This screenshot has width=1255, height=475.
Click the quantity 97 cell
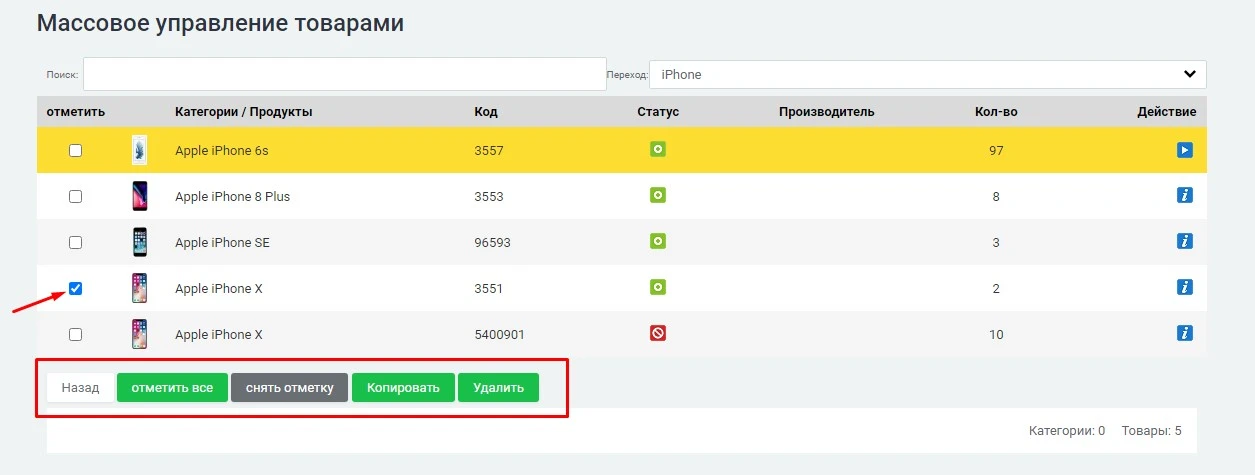[x=996, y=150]
